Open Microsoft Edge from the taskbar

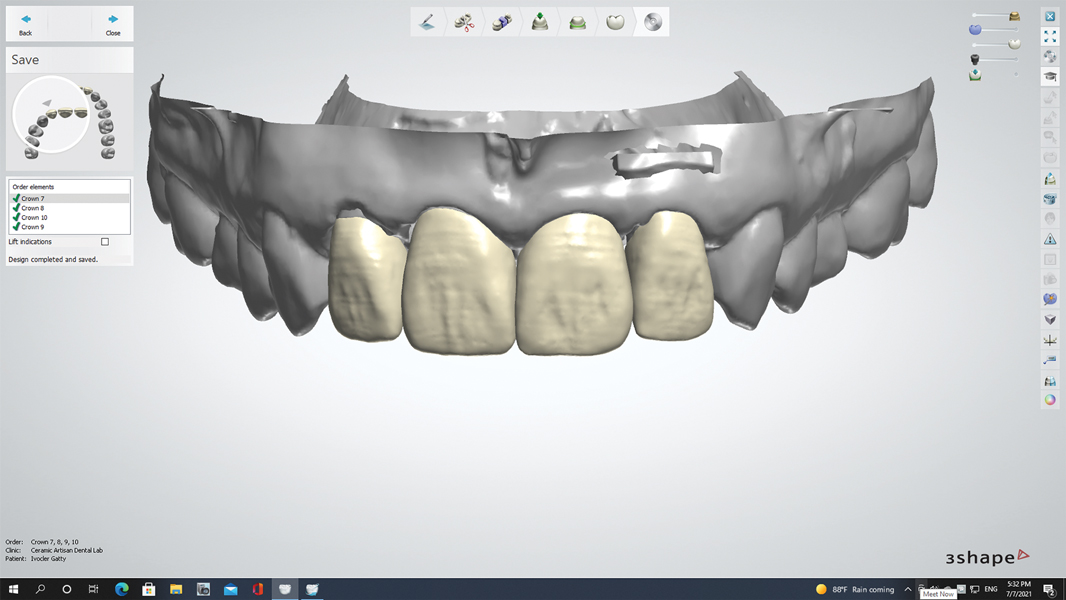122,589
